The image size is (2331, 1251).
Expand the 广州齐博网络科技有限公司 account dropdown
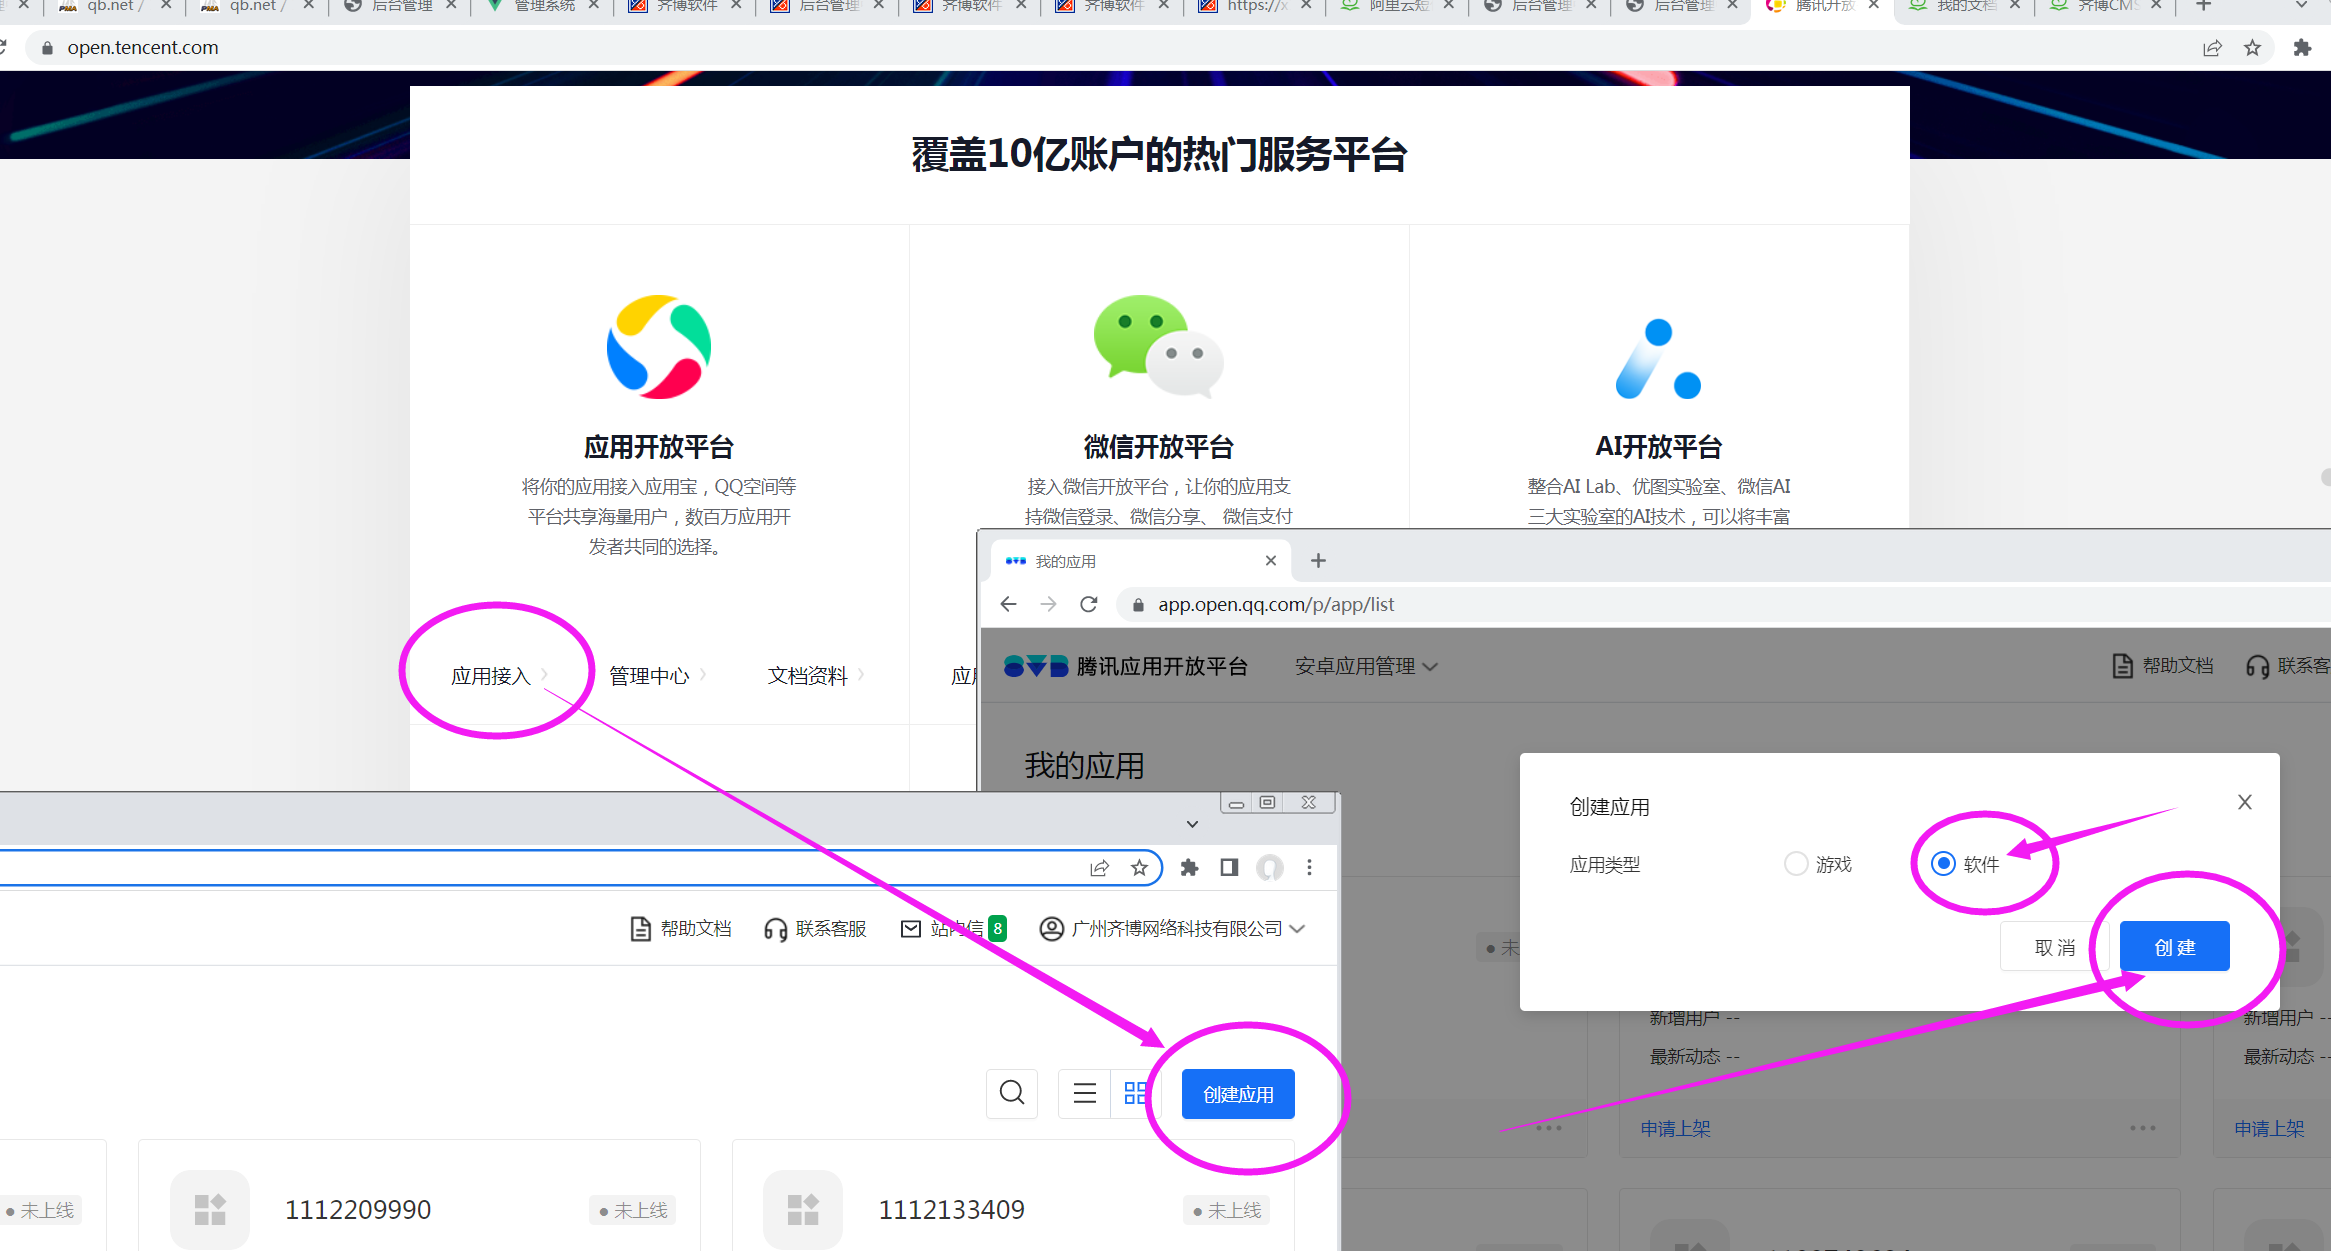[x=1172, y=929]
